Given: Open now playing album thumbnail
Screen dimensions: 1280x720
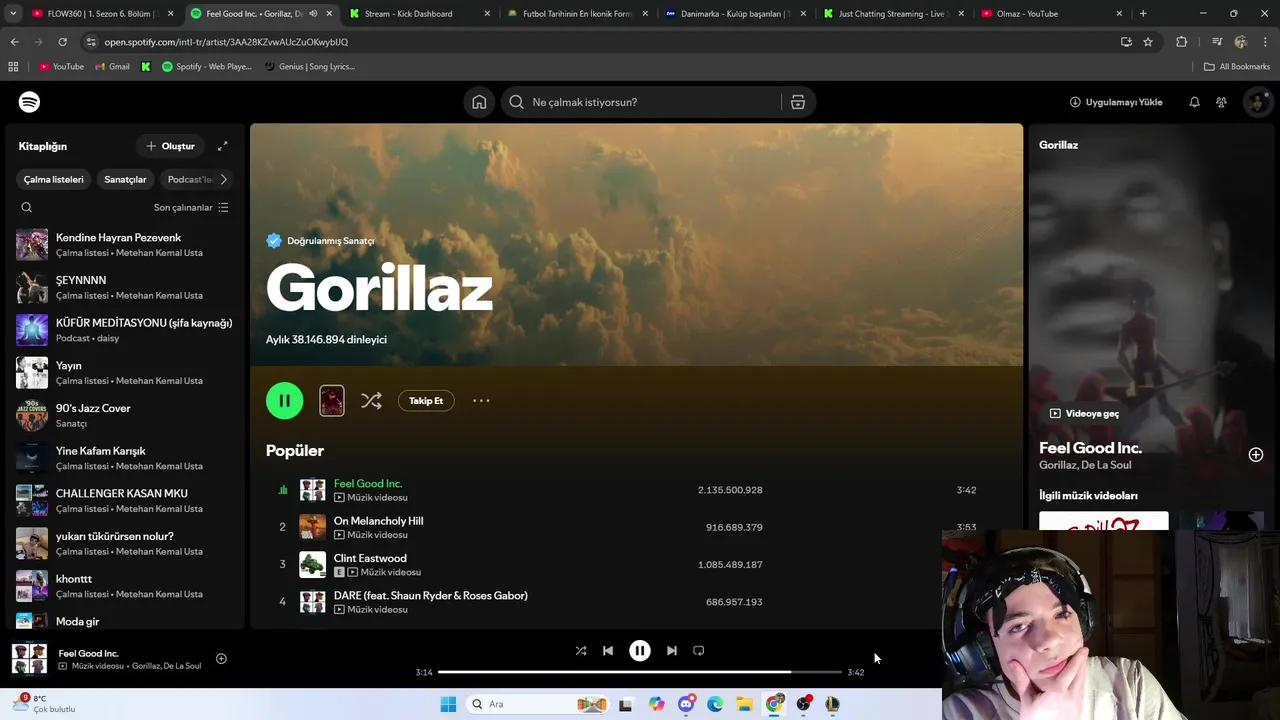Looking at the screenshot, I should [x=29, y=659].
